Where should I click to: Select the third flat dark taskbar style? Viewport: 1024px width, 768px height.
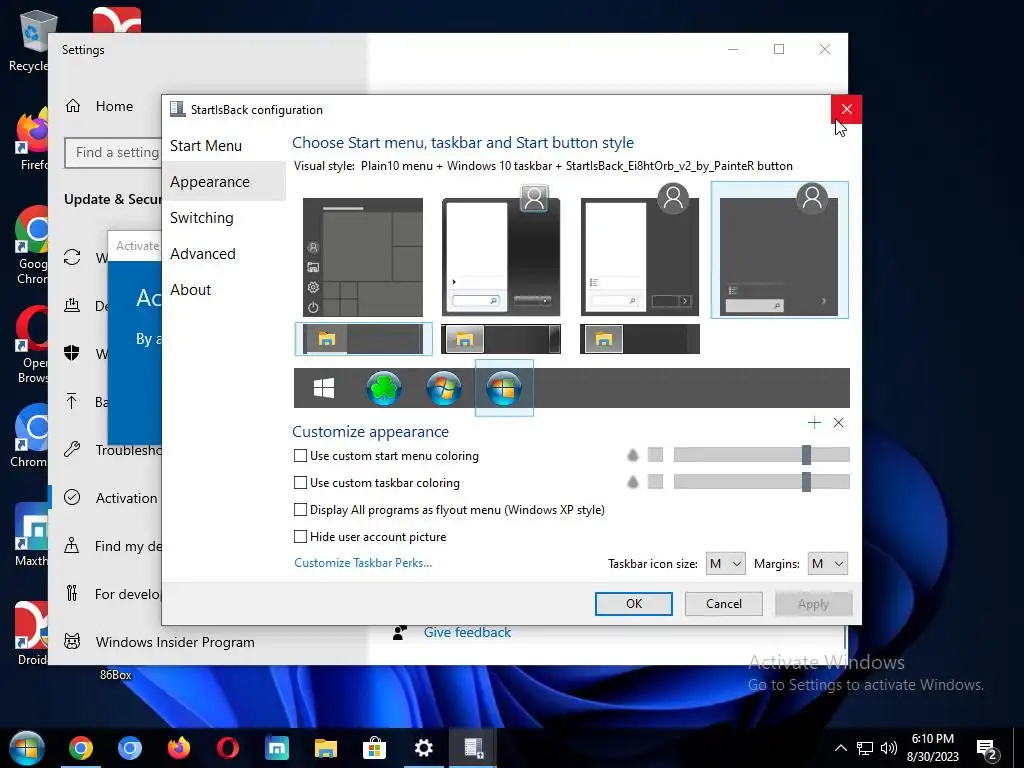pos(640,339)
